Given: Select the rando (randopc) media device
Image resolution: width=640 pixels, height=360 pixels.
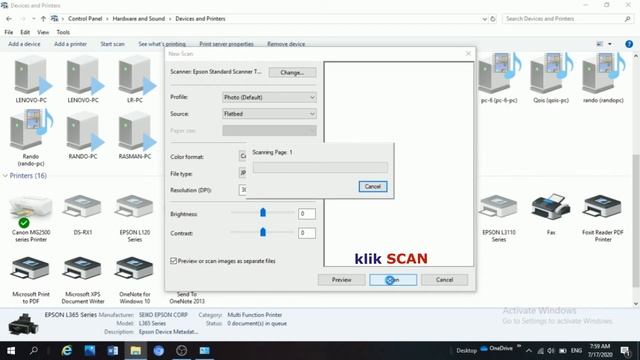Looking at the screenshot, I should click(603, 78).
